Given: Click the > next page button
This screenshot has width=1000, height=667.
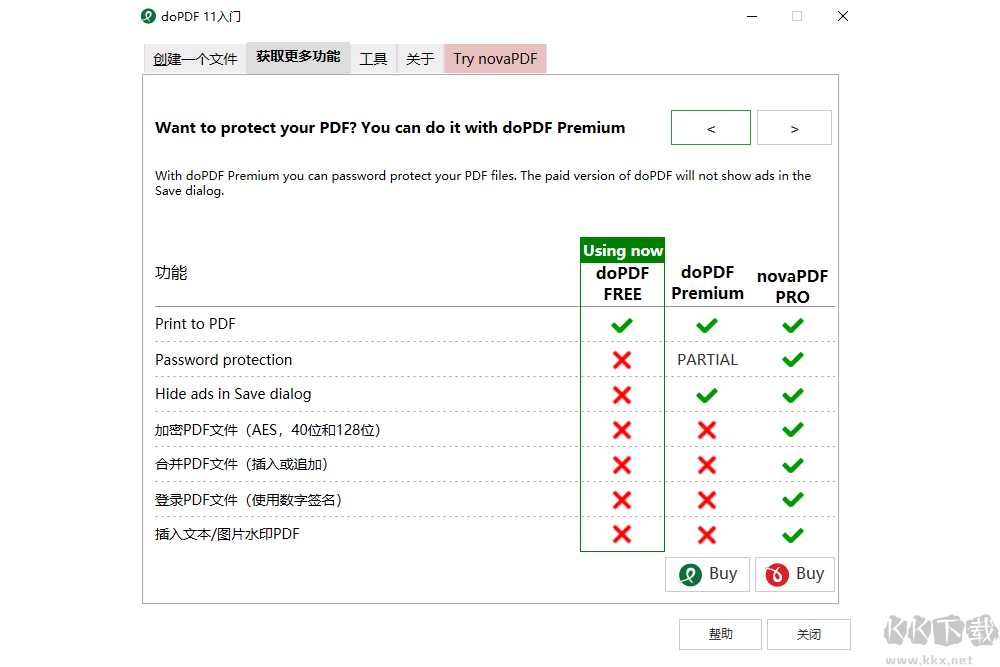Looking at the screenshot, I should pyautogui.click(x=794, y=127).
